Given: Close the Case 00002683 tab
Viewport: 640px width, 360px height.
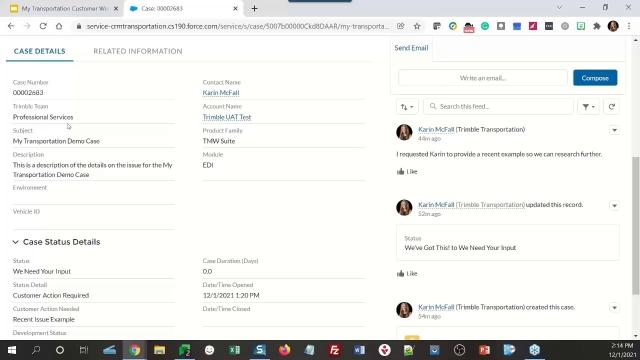Looking at the screenshot, I should pos(236,8).
